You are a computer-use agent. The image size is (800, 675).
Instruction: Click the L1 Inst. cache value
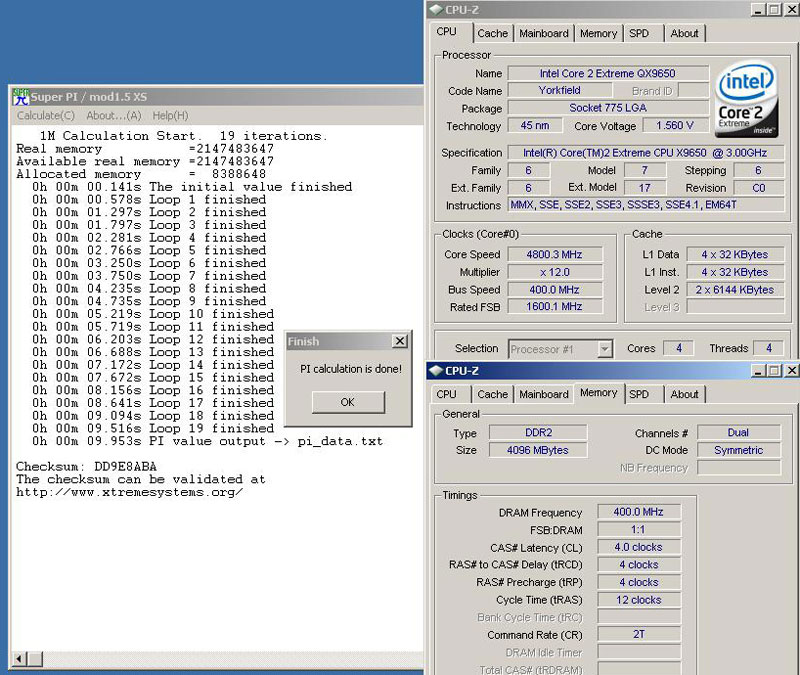pyautogui.click(x=735, y=272)
